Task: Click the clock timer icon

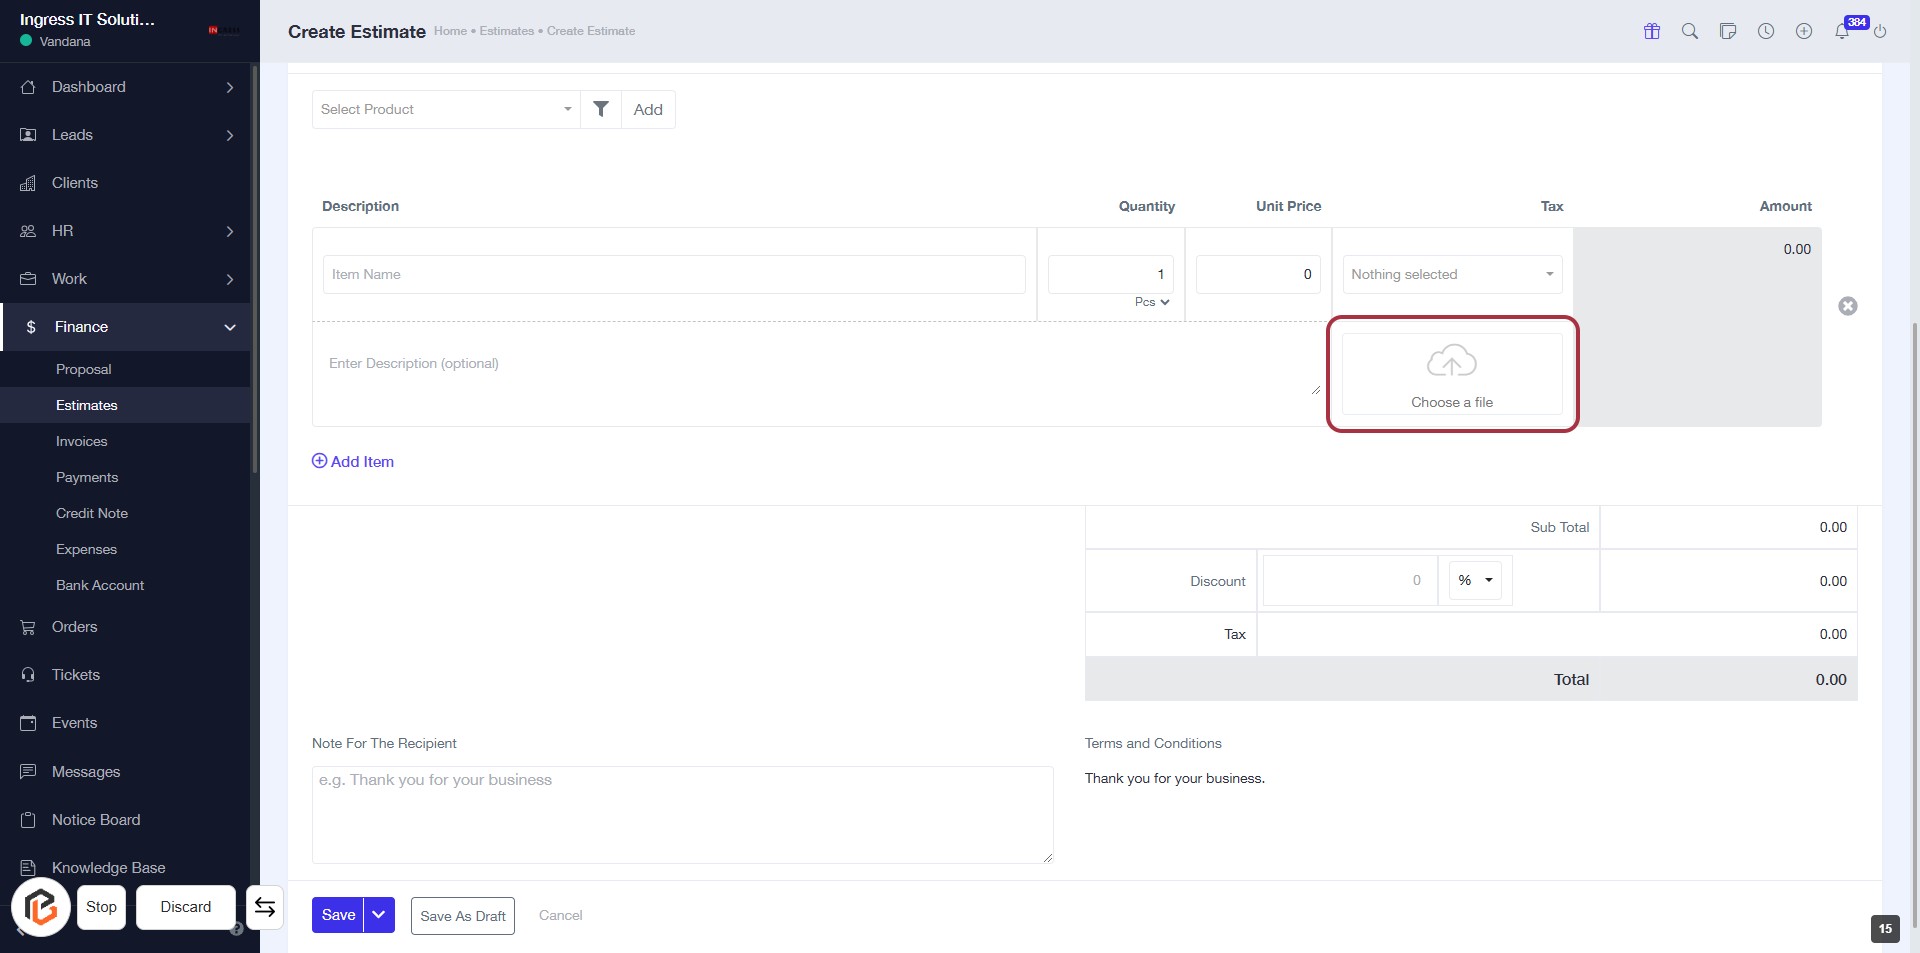Action: pyautogui.click(x=1766, y=31)
